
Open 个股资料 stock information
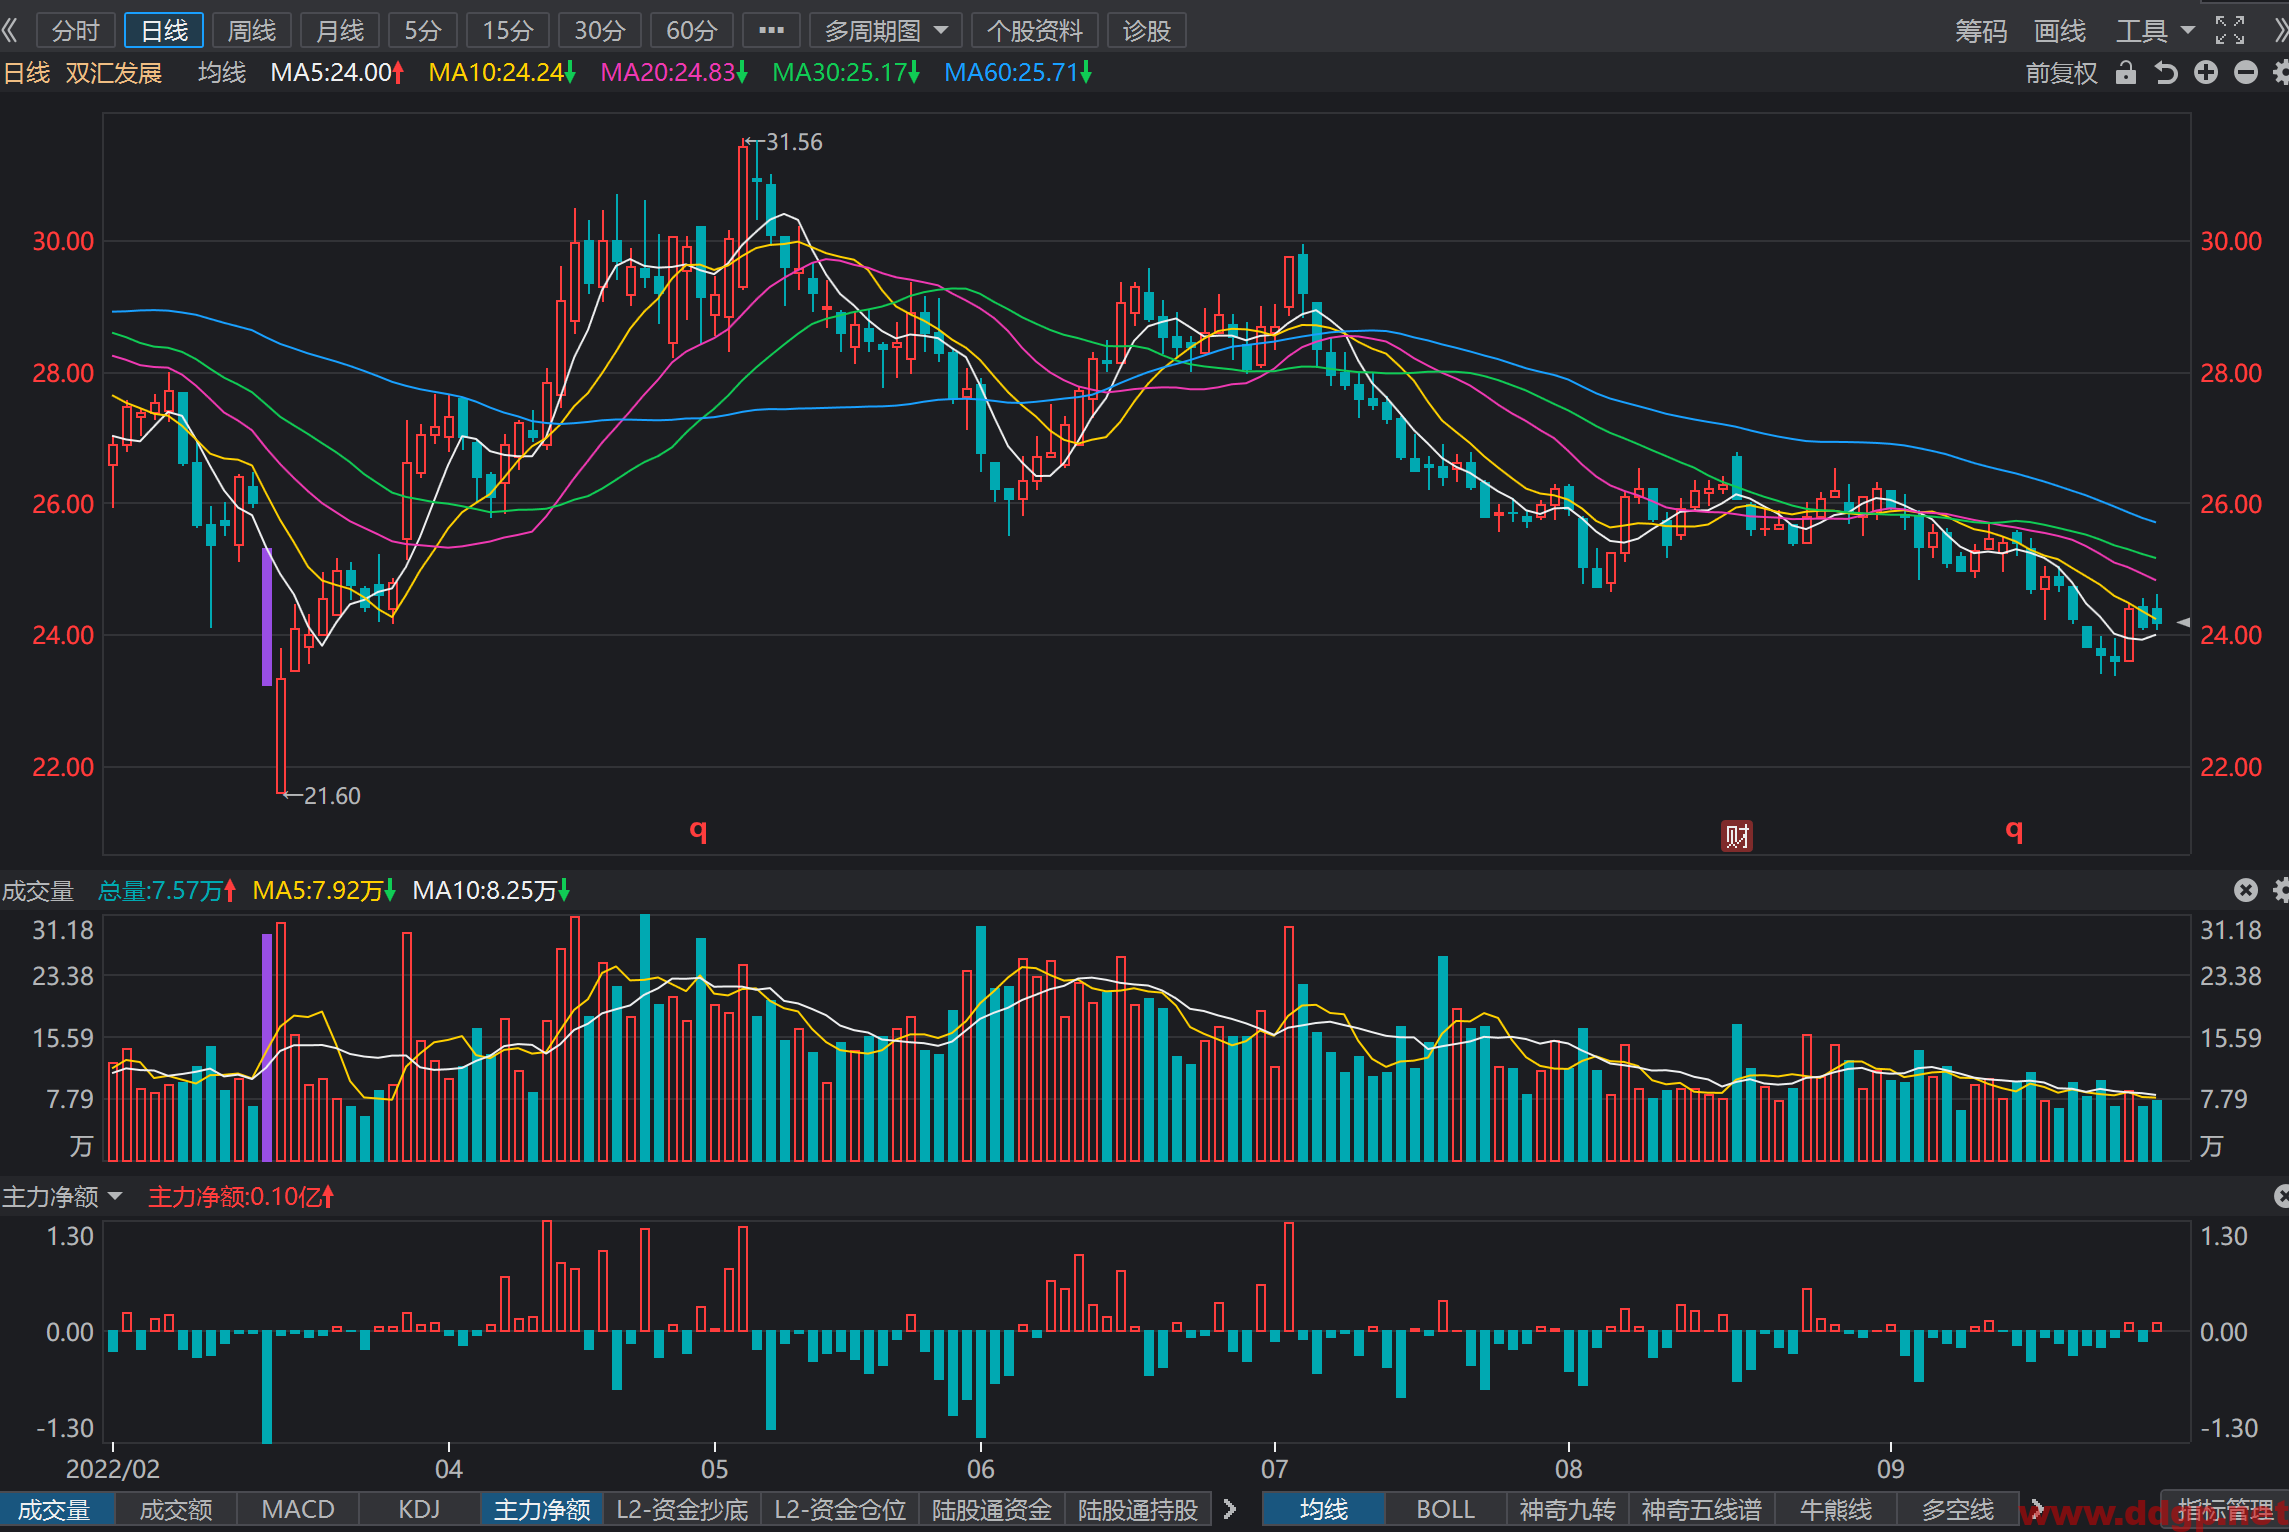(1035, 31)
